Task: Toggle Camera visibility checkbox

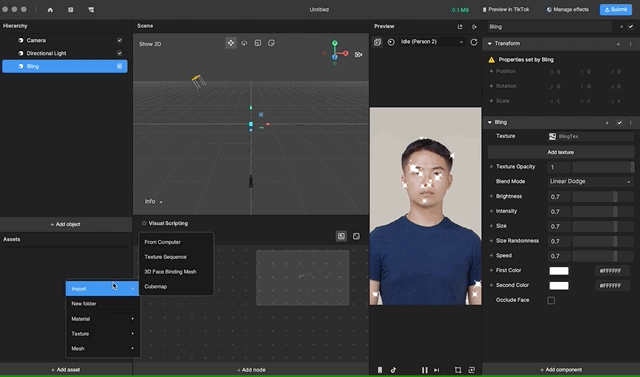Action: tap(120, 40)
